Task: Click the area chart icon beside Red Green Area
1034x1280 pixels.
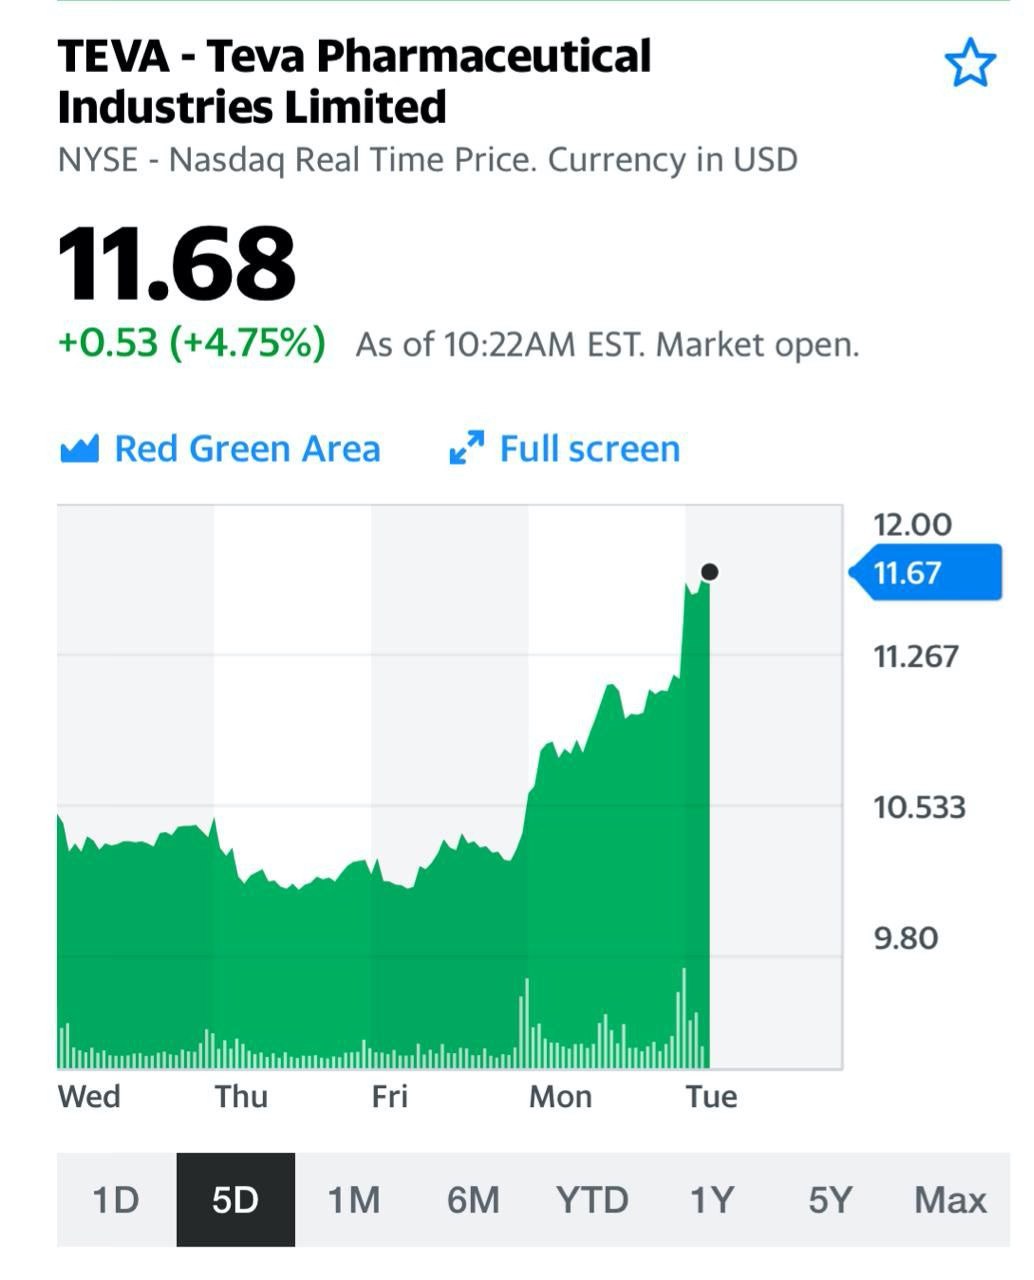Action: coord(79,449)
